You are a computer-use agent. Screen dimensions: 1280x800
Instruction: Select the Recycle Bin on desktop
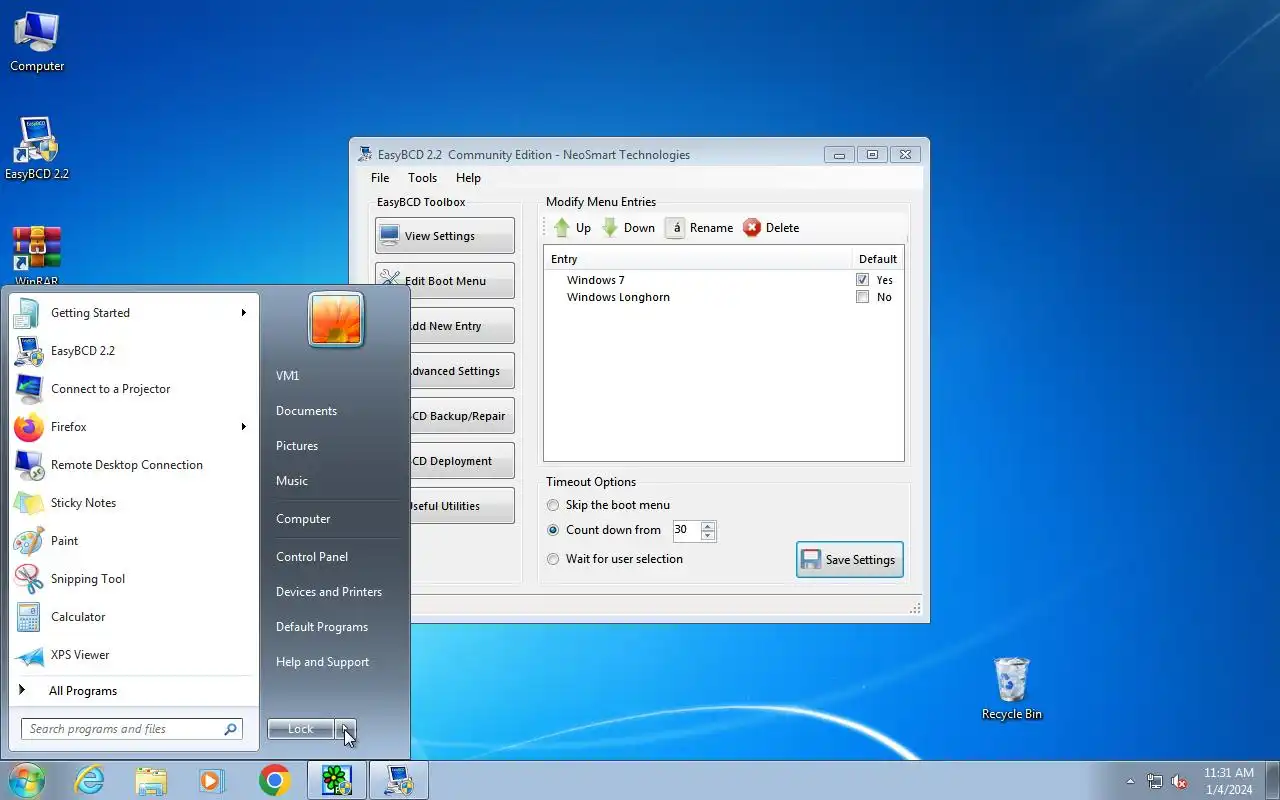click(x=1012, y=689)
